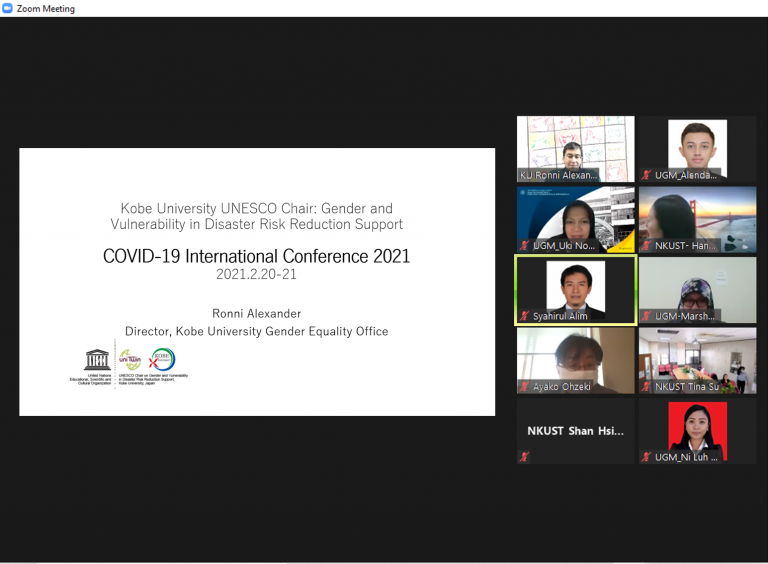Select NKUST Tina Su video tile
This screenshot has height=564, width=768.
pyautogui.click(x=697, y=360)
